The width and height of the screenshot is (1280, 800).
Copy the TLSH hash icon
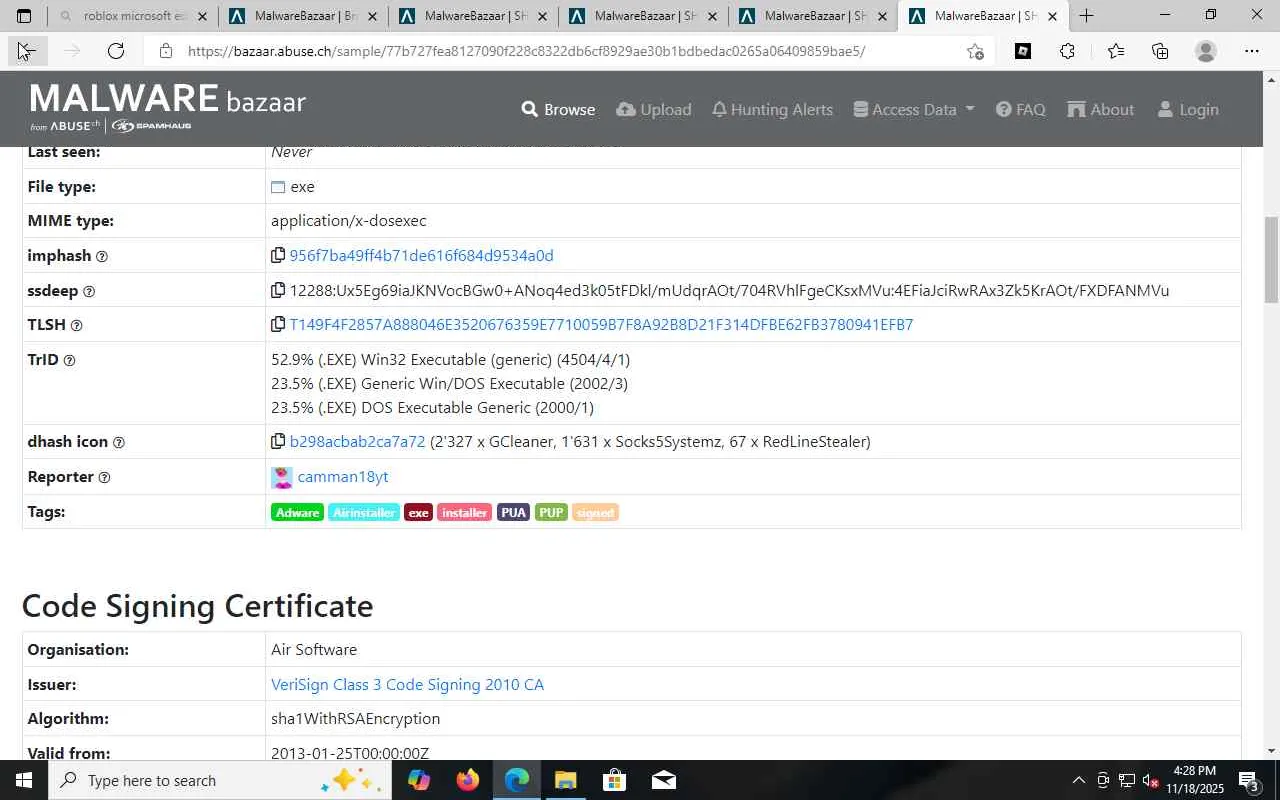pyautogui.click(x=278, y=324)
